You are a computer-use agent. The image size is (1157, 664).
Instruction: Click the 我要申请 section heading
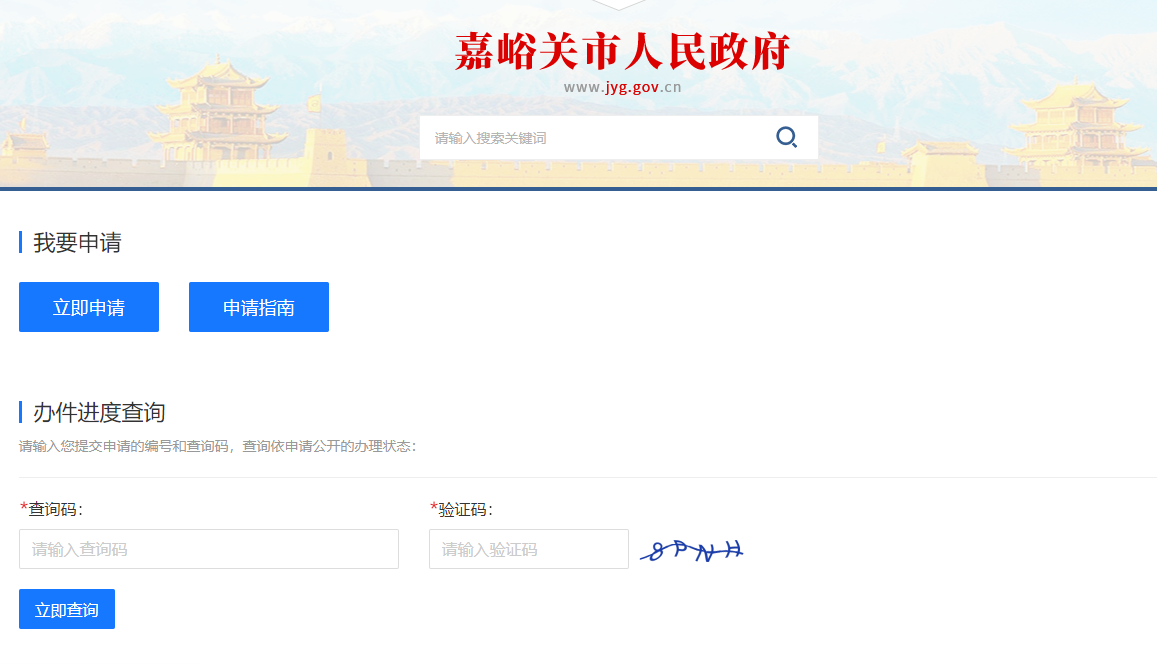pos(77,243)
